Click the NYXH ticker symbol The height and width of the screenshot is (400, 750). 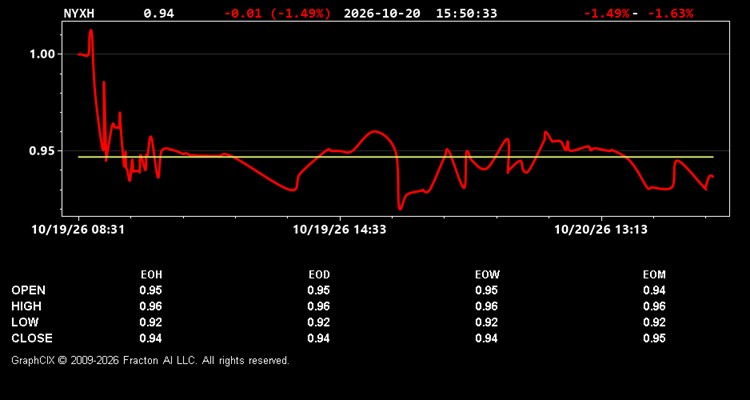[x=79, y=13]
